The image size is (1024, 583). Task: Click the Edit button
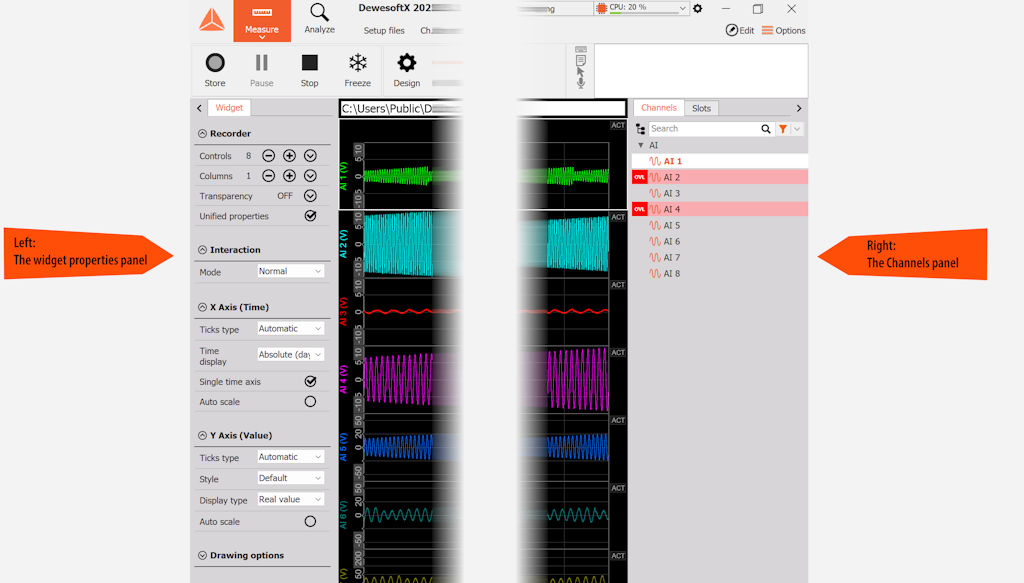coord(739,30)
